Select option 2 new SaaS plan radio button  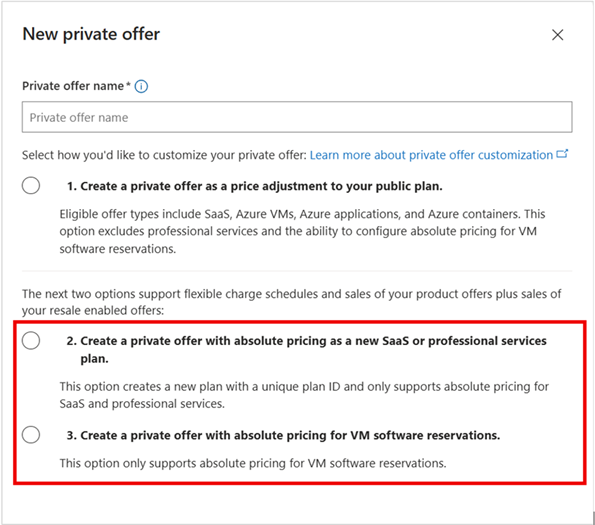point(31,340)
